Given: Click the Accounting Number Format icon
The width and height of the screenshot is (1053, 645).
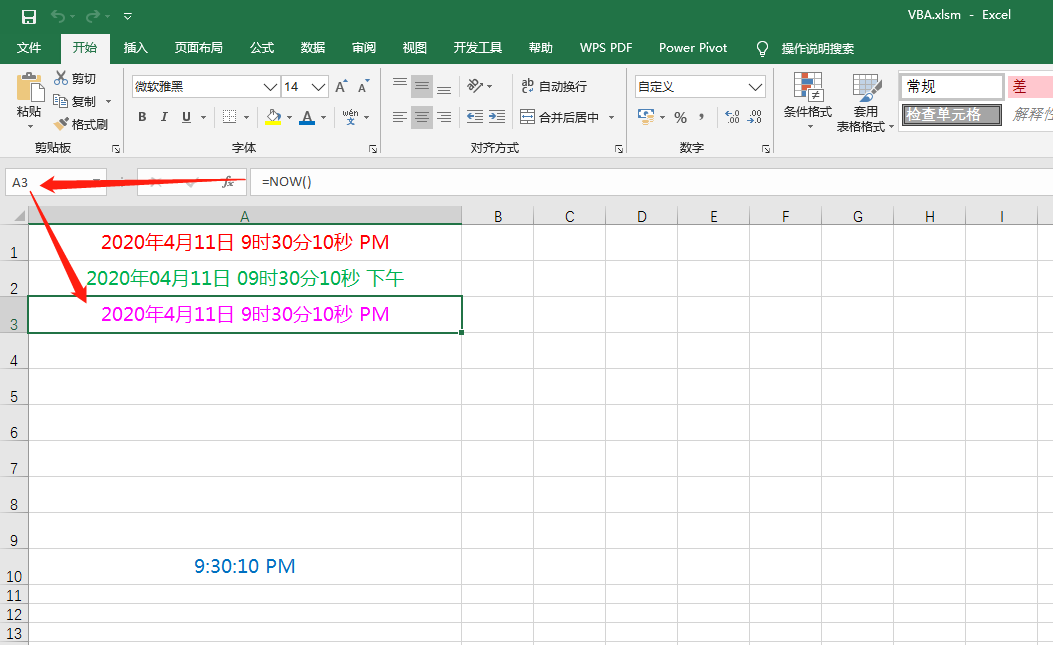Looking at the screenshot, I should [x=646, y=117].
